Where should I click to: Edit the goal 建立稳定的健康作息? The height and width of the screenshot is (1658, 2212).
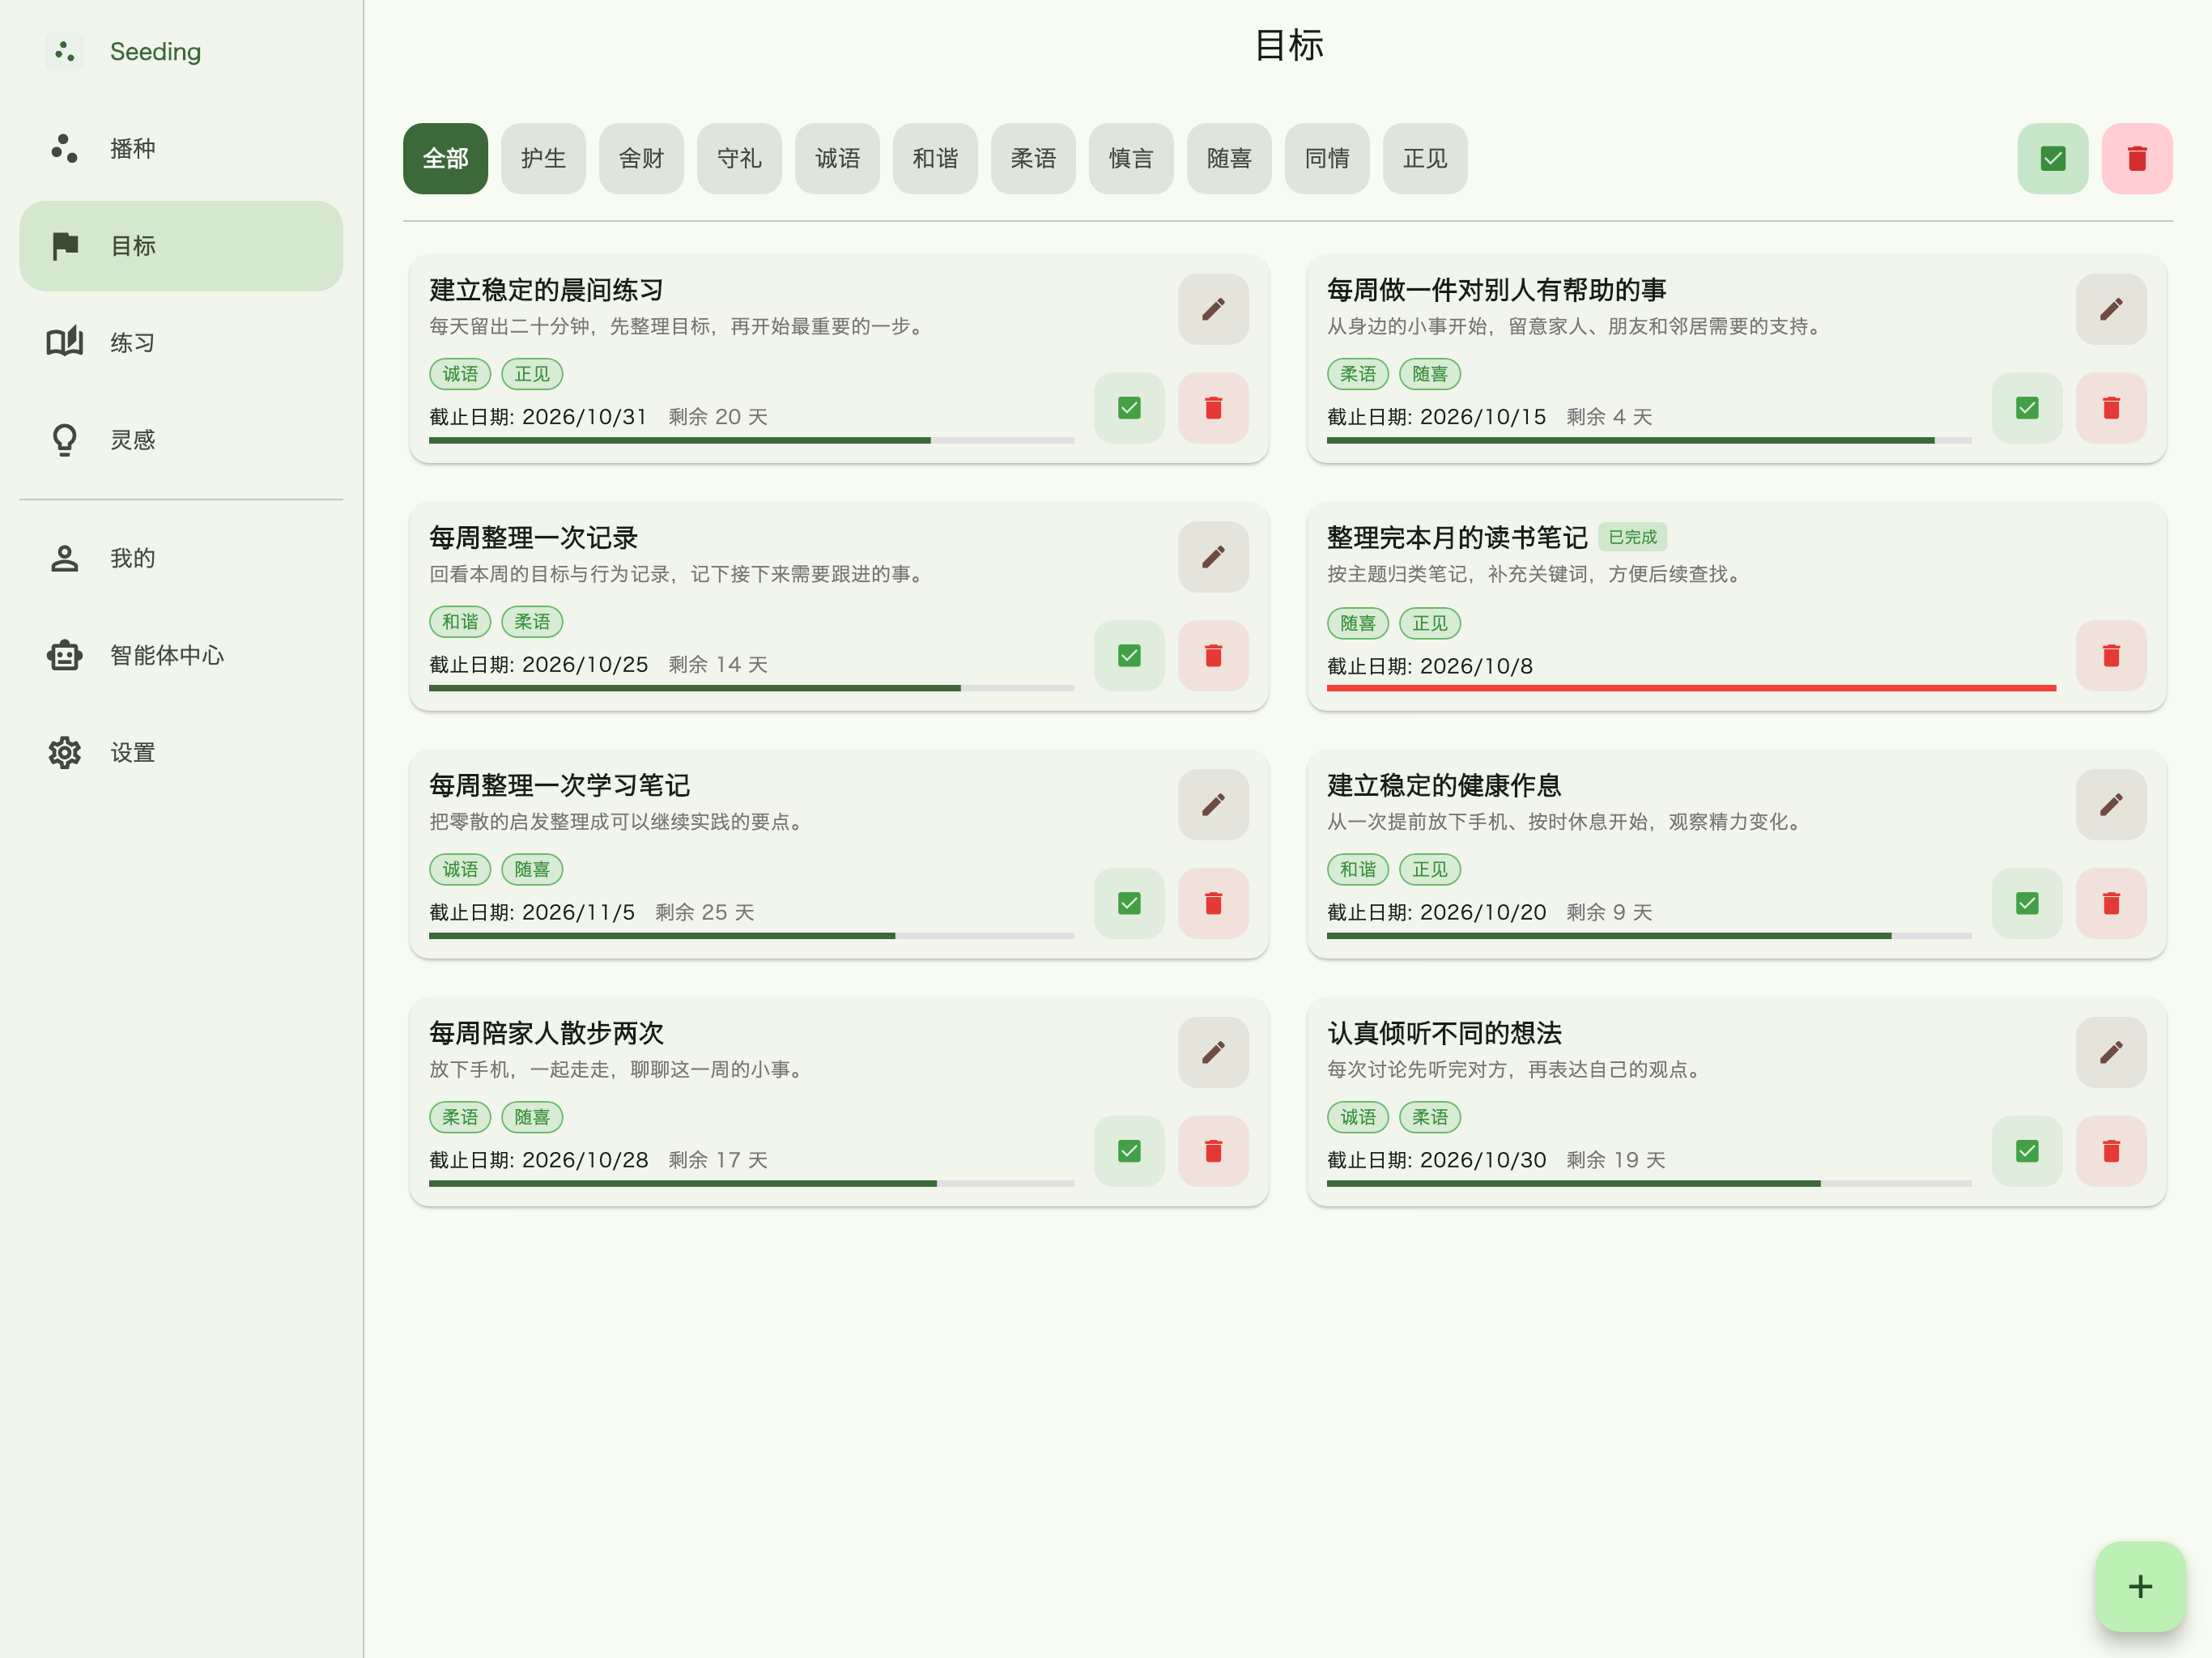2110,805
